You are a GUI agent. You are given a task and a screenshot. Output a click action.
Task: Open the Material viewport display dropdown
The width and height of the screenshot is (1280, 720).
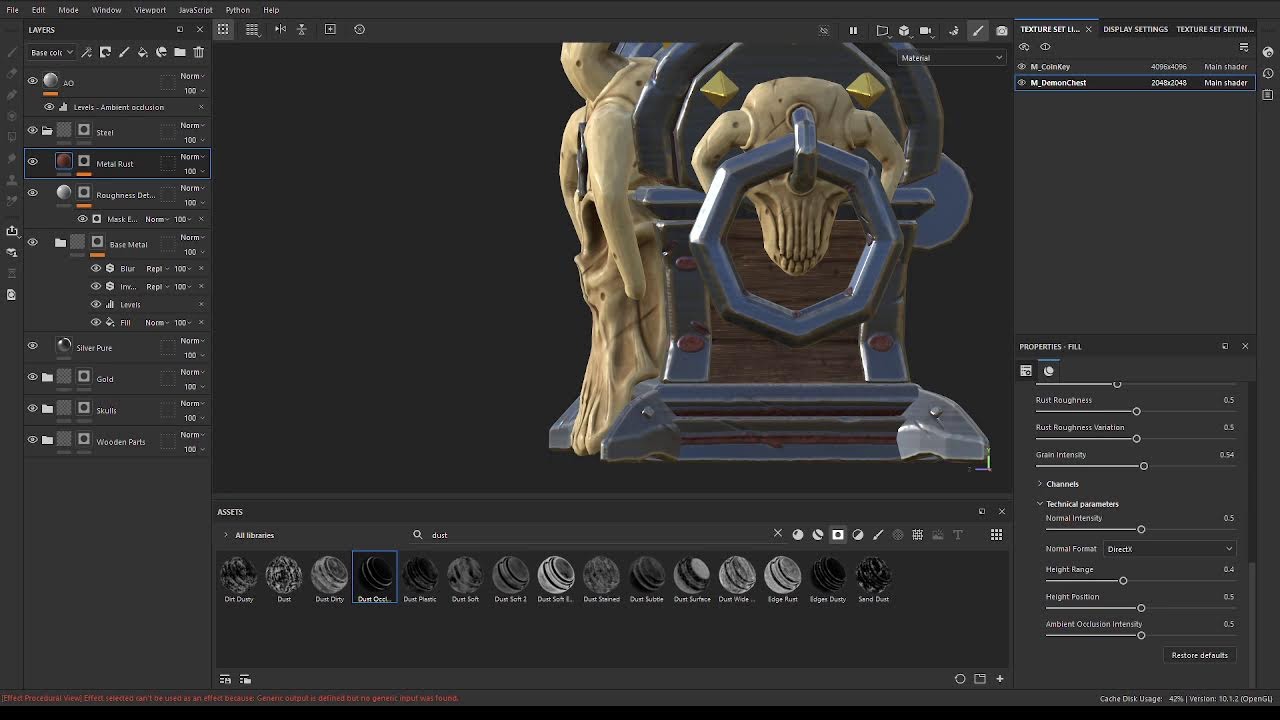pos(951,58)
